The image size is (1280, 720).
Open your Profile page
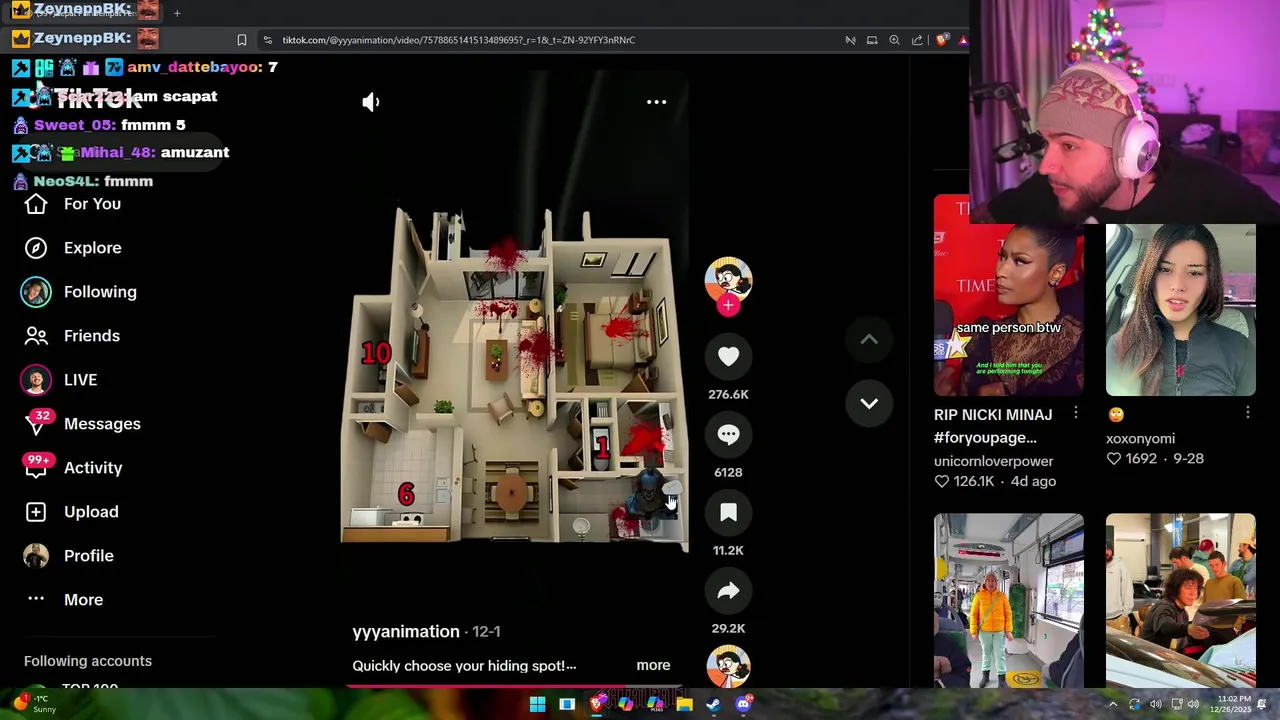88,556
